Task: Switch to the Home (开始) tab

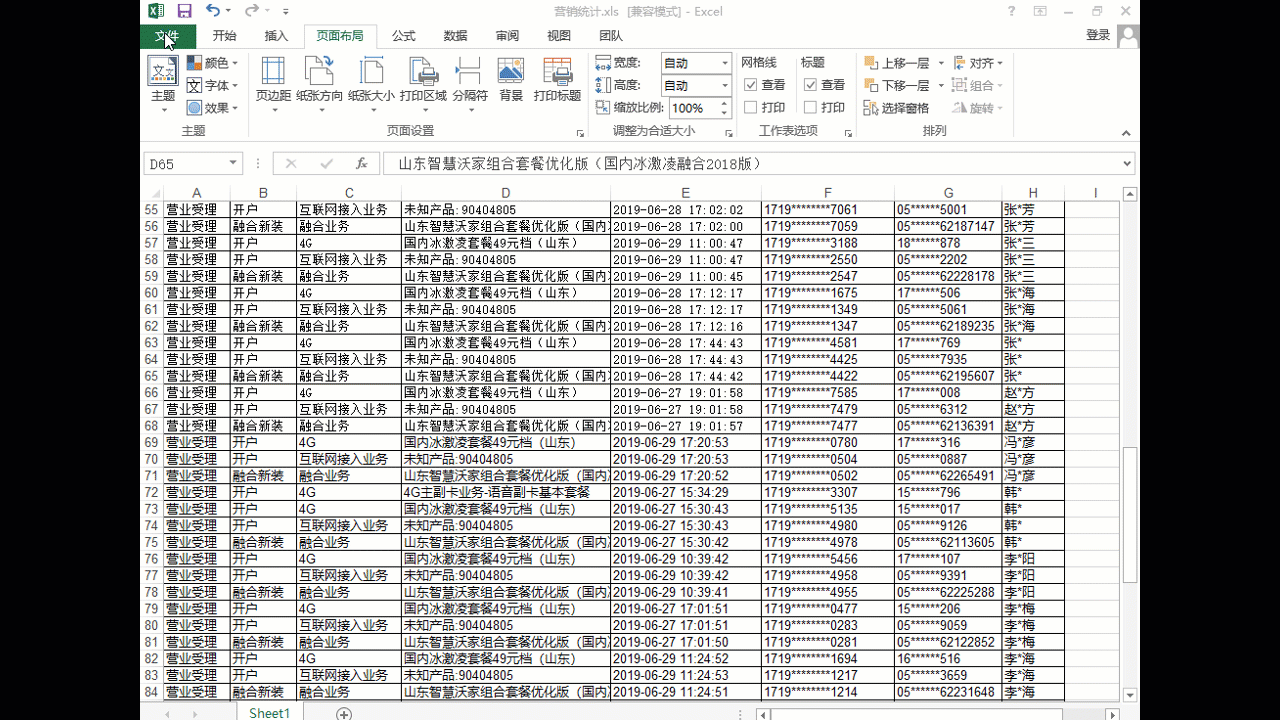Action: click(x=224, y=36)
